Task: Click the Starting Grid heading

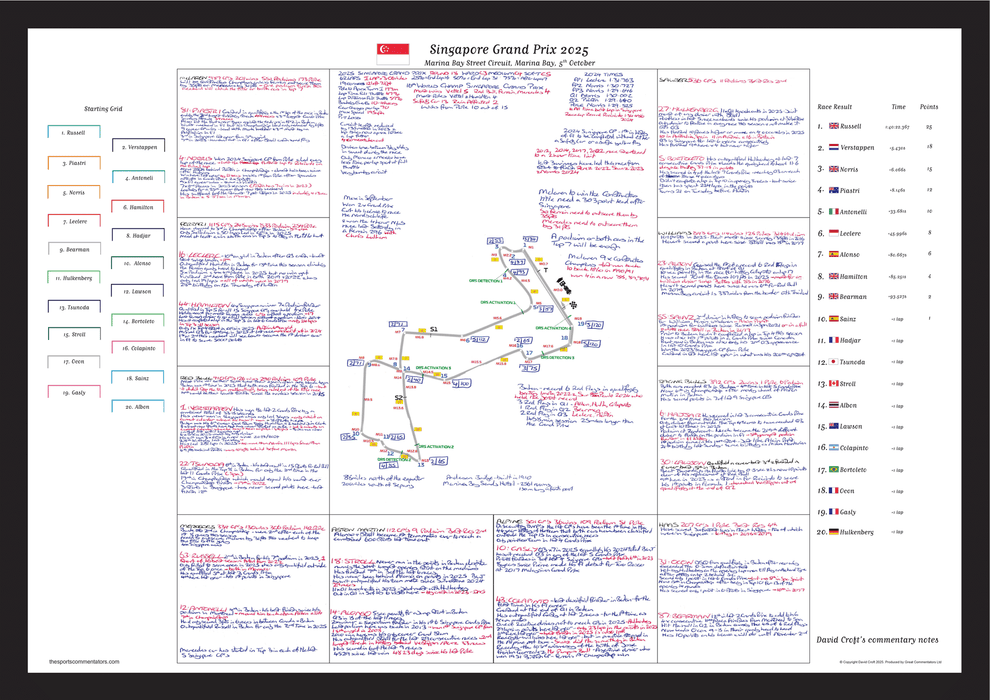Action: (x=103, y=107)
